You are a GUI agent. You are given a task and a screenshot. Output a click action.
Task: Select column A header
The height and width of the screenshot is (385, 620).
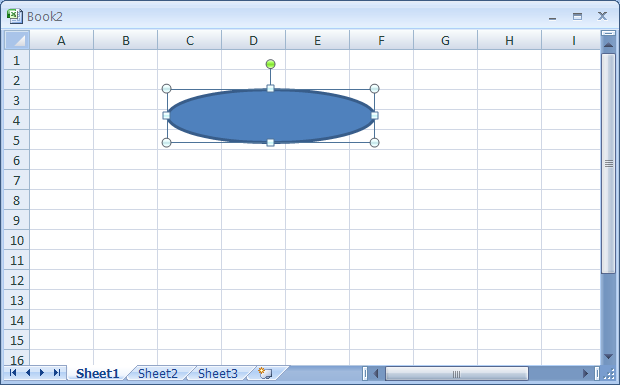click(x=61, y=40)
